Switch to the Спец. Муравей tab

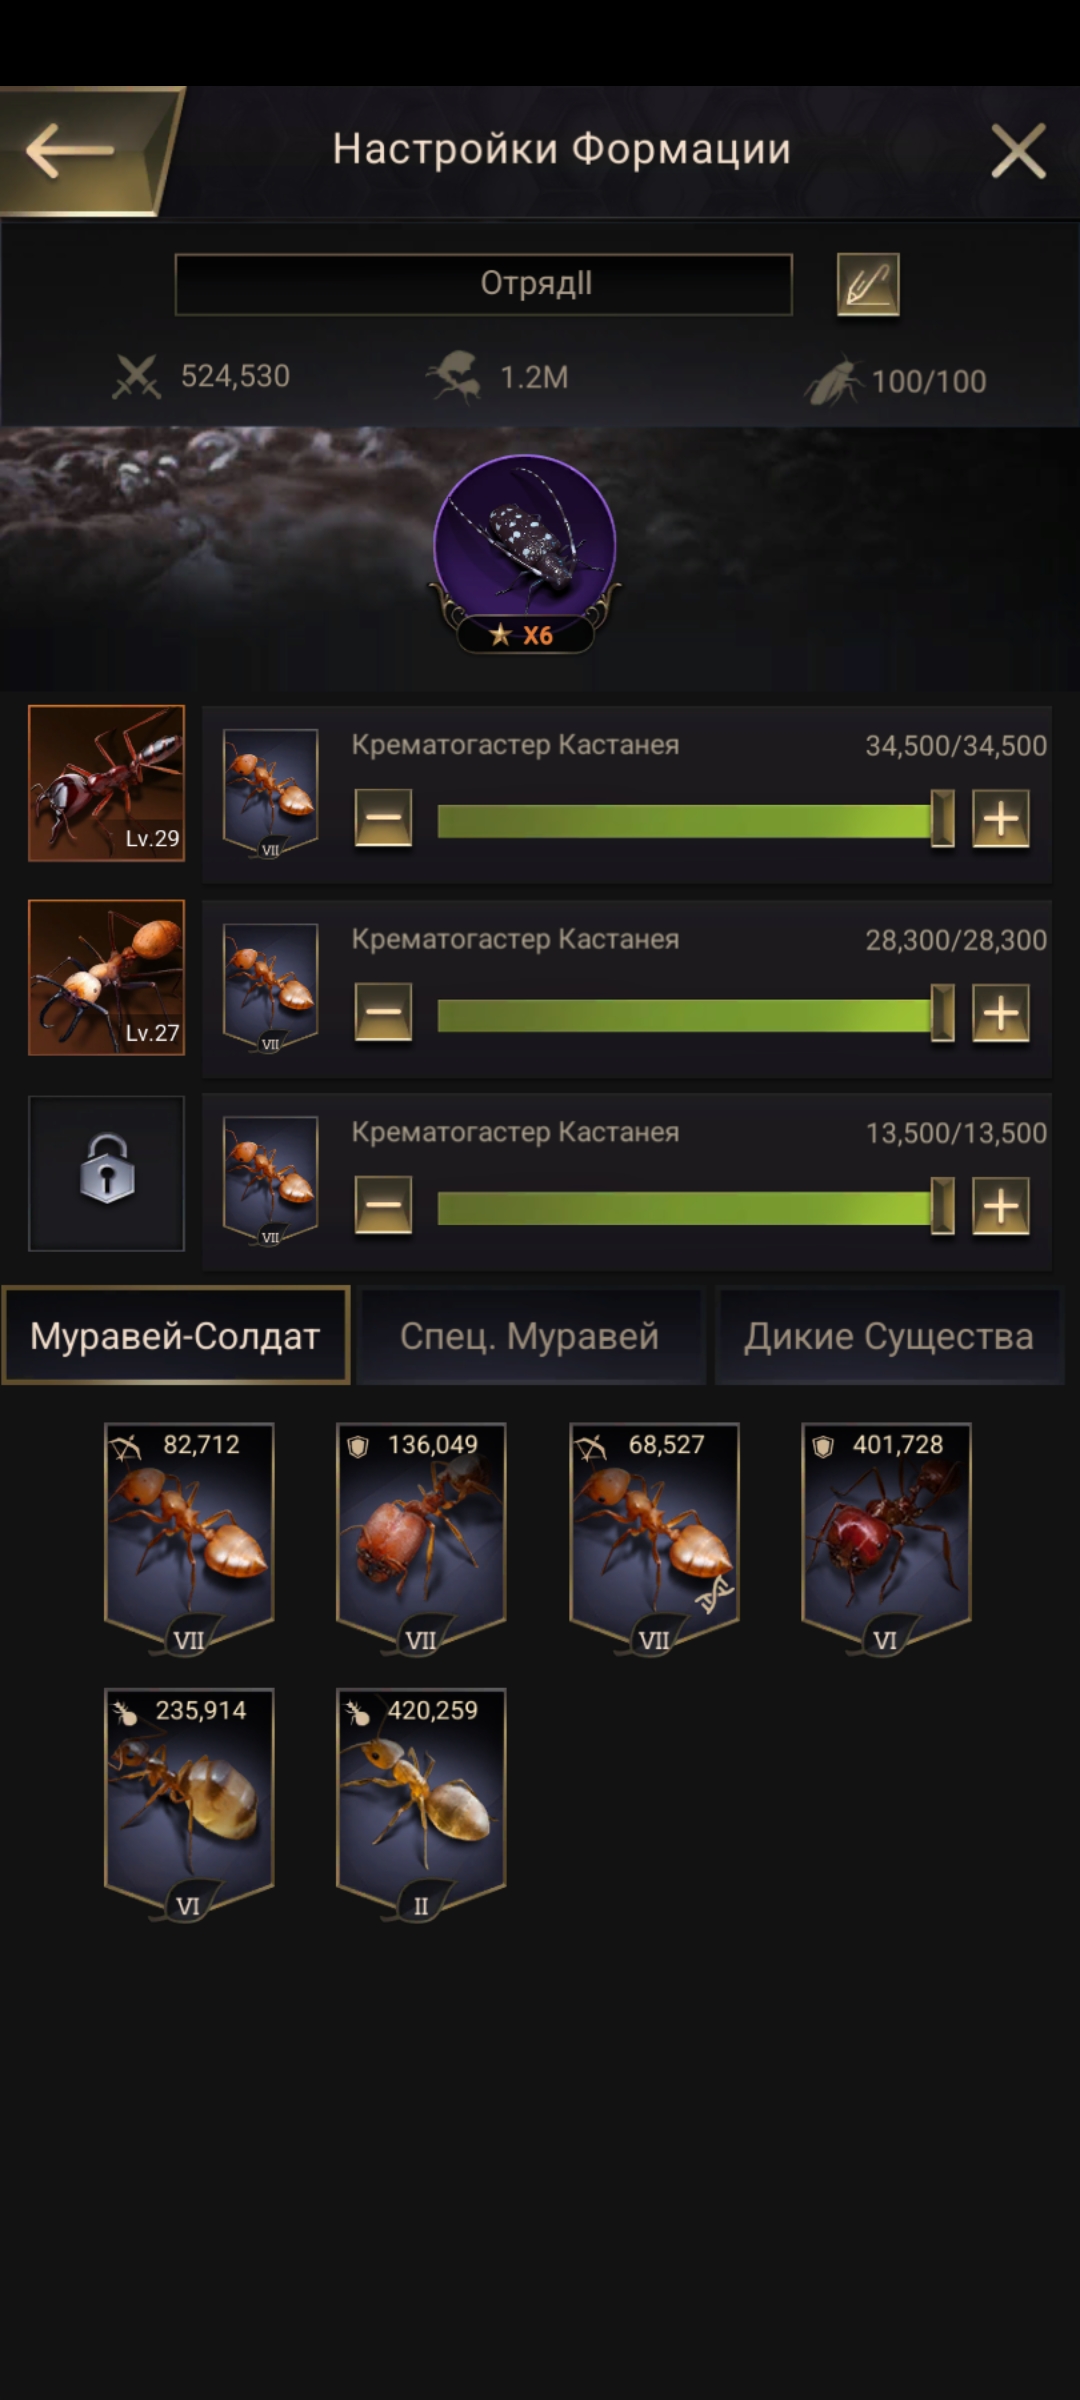[530, 1335]
